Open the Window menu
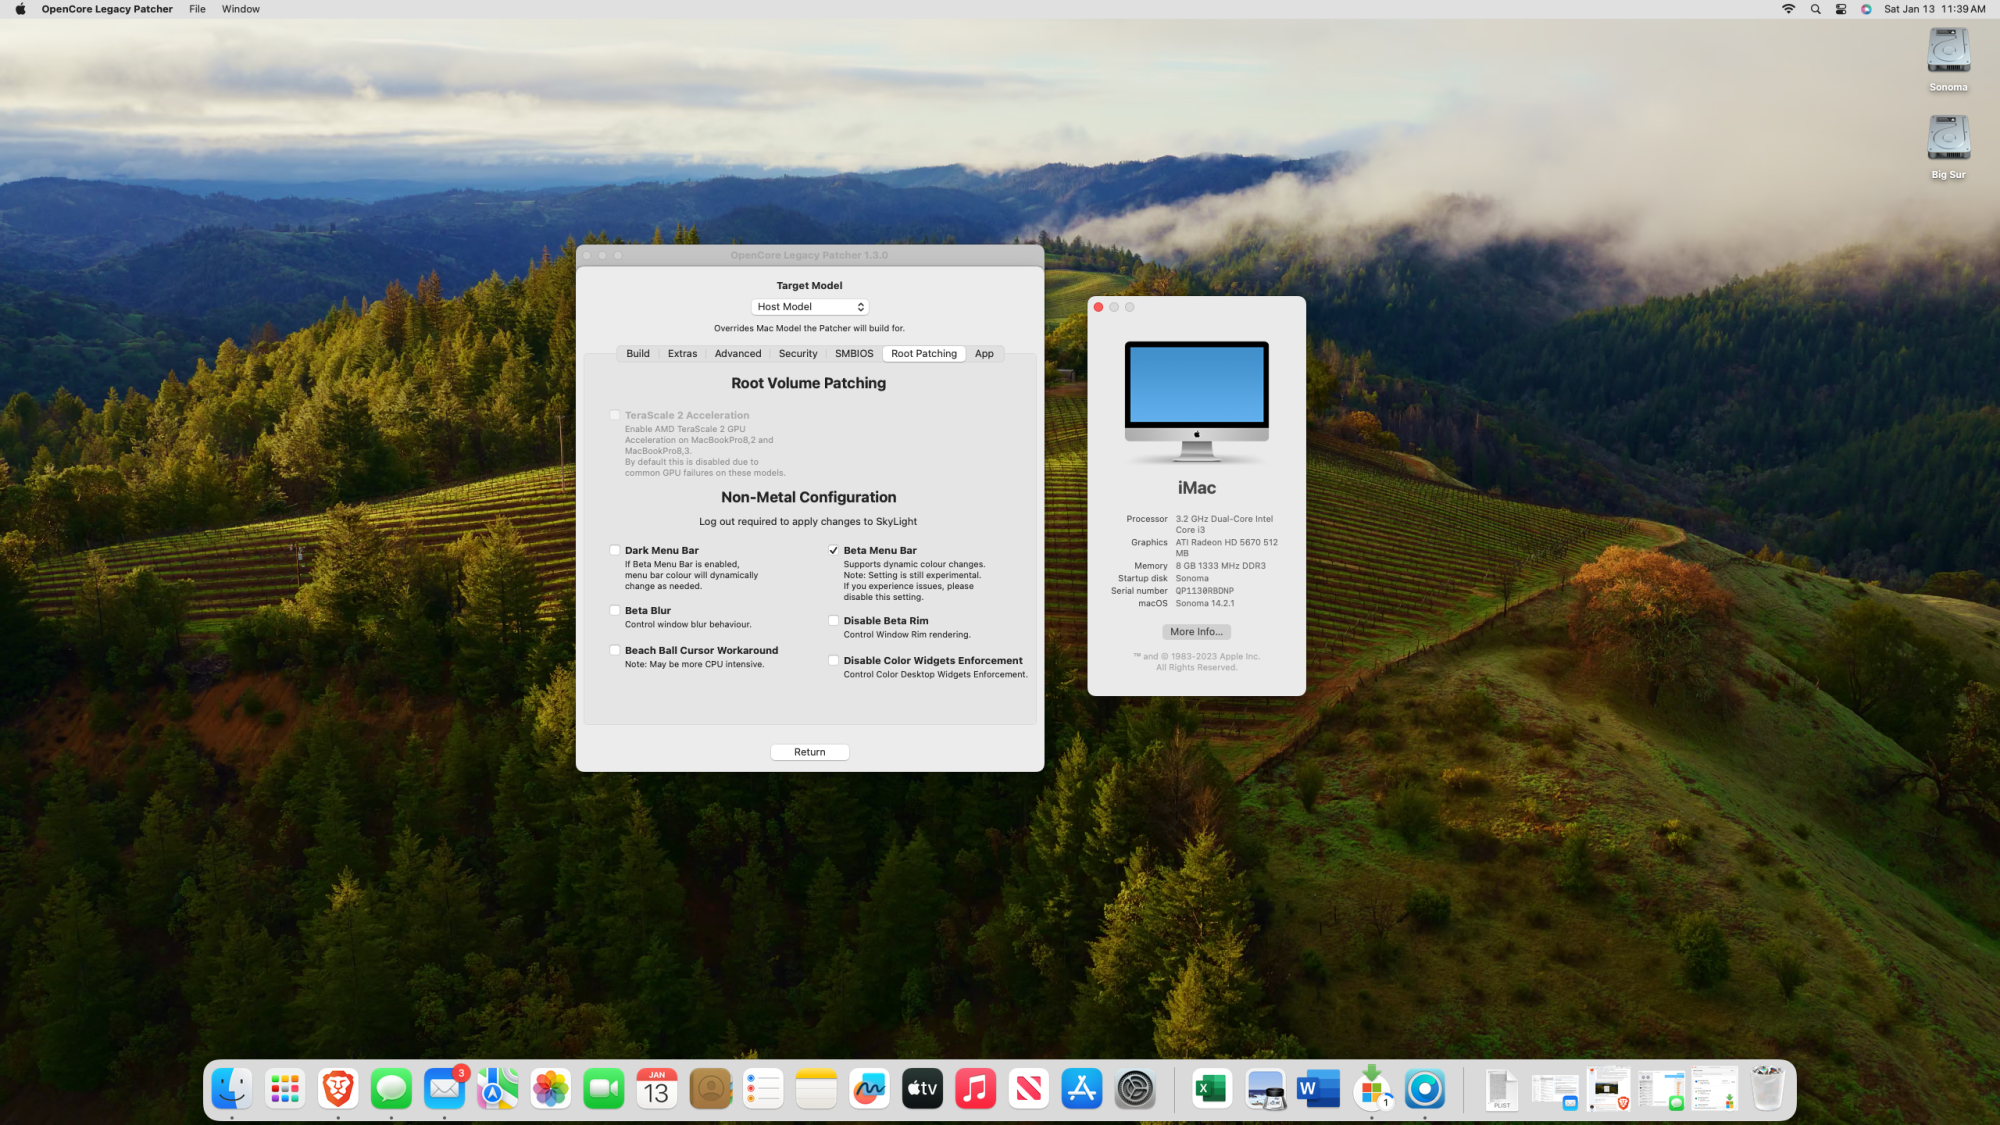This screenshot has width=2000, height=1125. point(240,9)
